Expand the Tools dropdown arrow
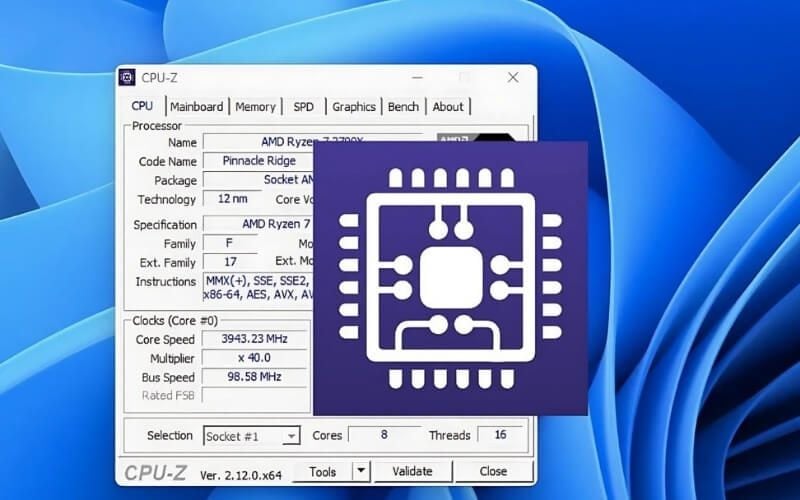The width and height of the screenshot is (800, 500). pyautogui.click(x=361, y=471)
